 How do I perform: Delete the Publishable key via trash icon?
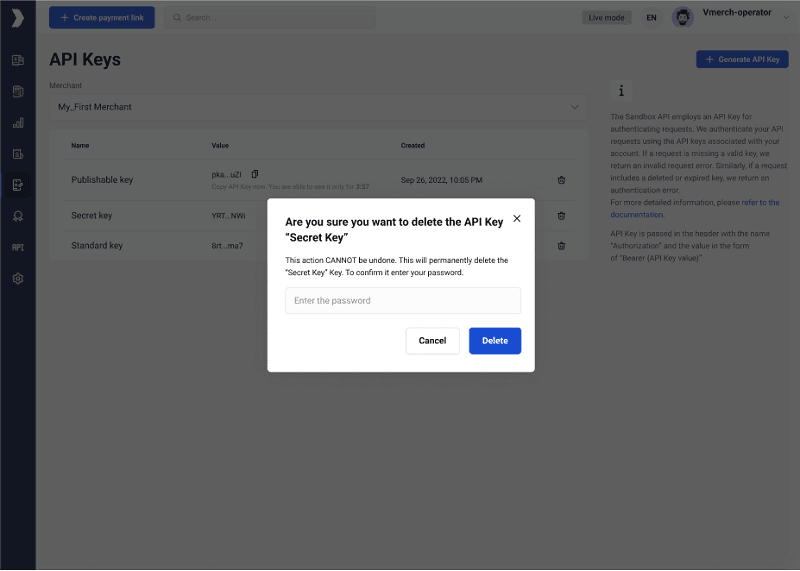click(561, 180)
